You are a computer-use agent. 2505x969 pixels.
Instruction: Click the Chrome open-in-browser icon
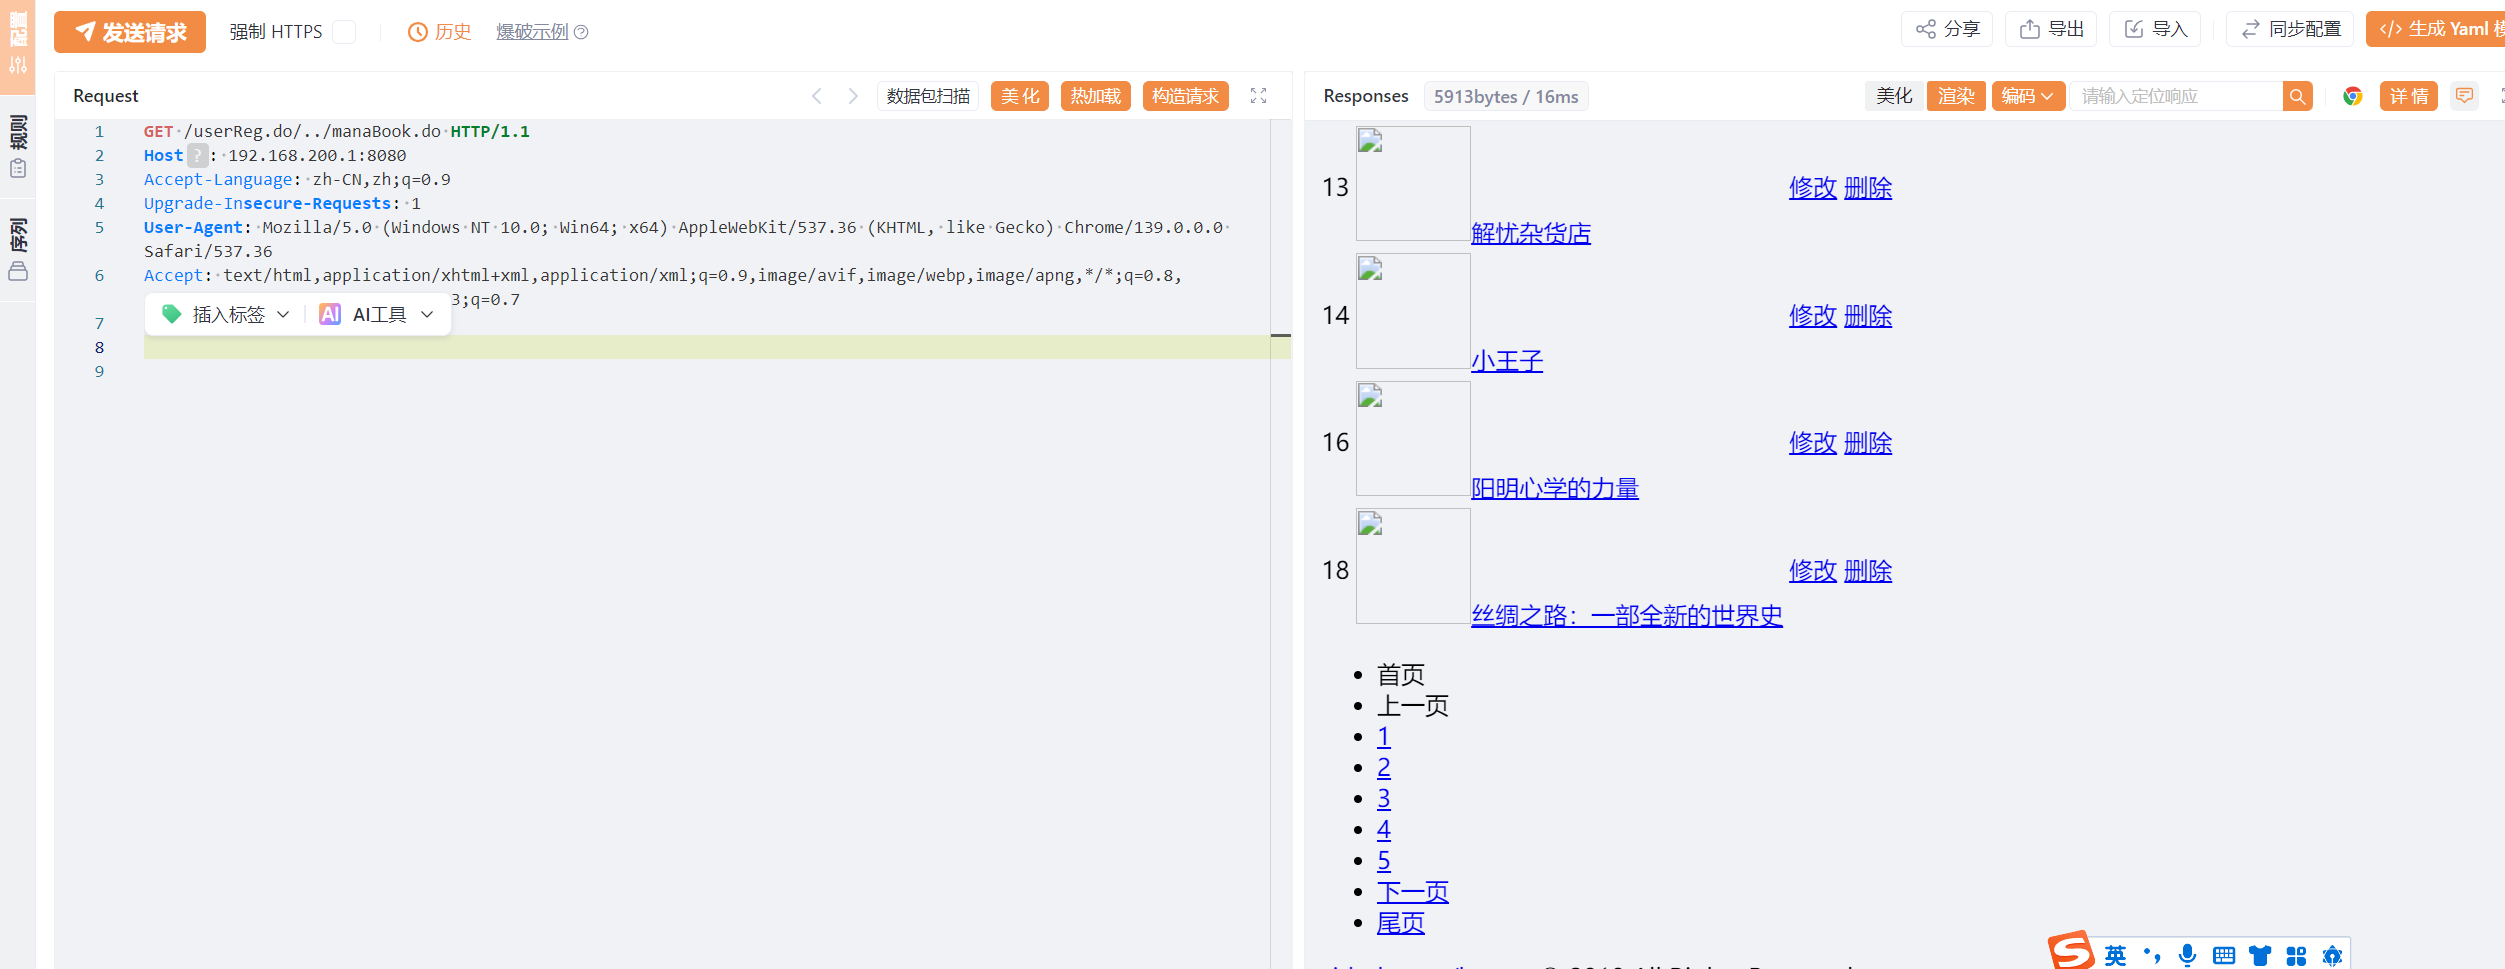2352,96
